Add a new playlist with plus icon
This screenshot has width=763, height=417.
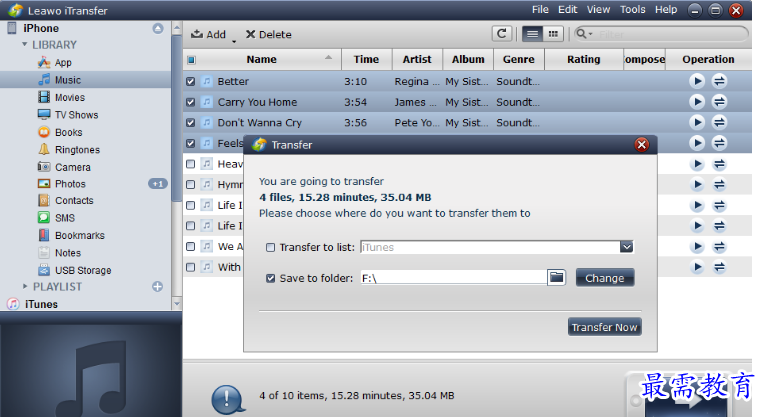tap(157, 287)
